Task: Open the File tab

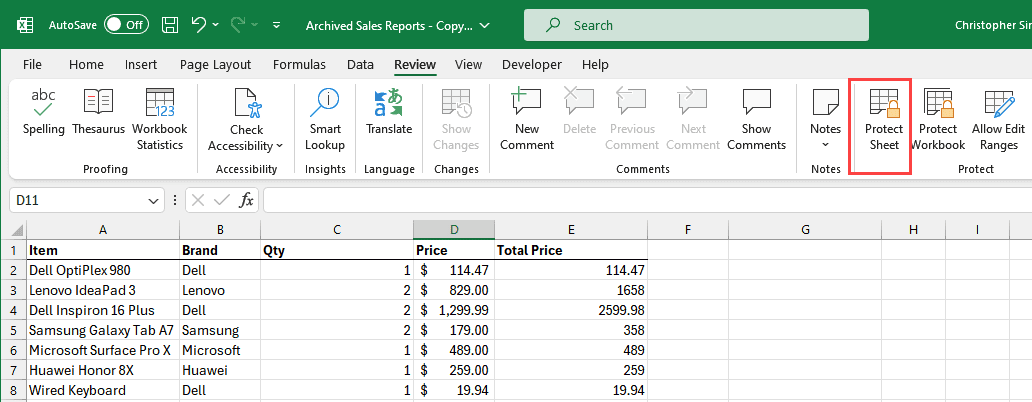Action: [32, 64]
